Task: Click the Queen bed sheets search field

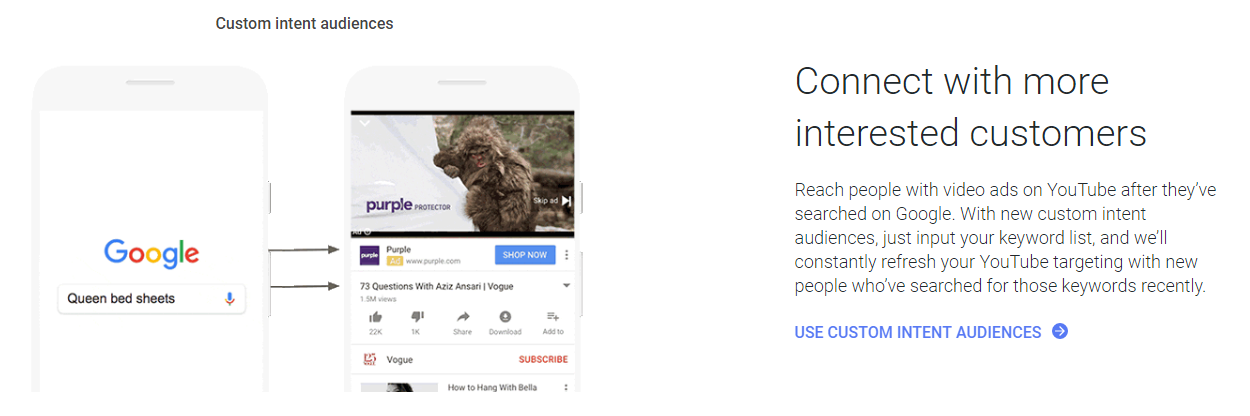Action: click(140, 298)
